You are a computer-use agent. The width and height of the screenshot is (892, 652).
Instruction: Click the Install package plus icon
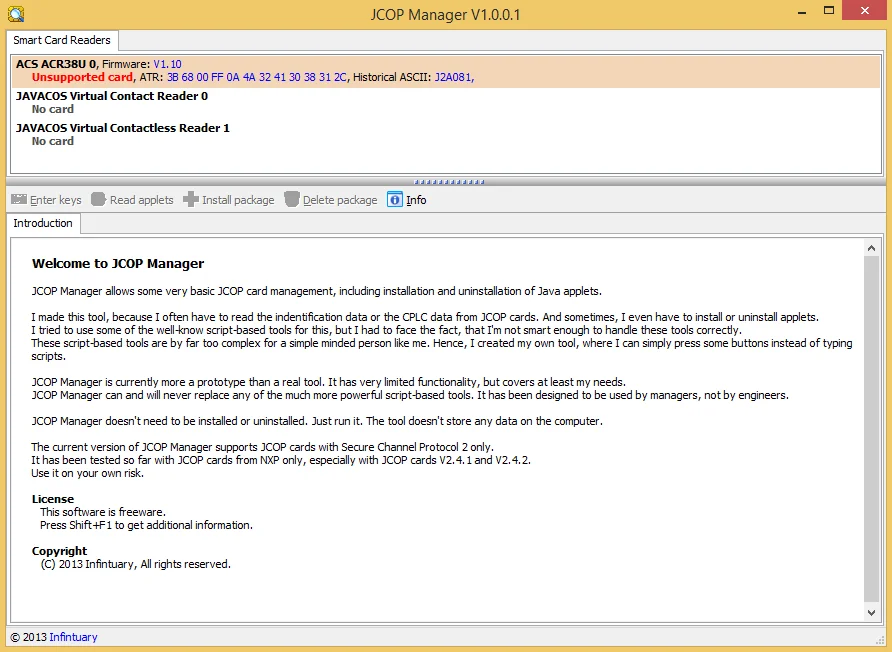coord(191,199)
